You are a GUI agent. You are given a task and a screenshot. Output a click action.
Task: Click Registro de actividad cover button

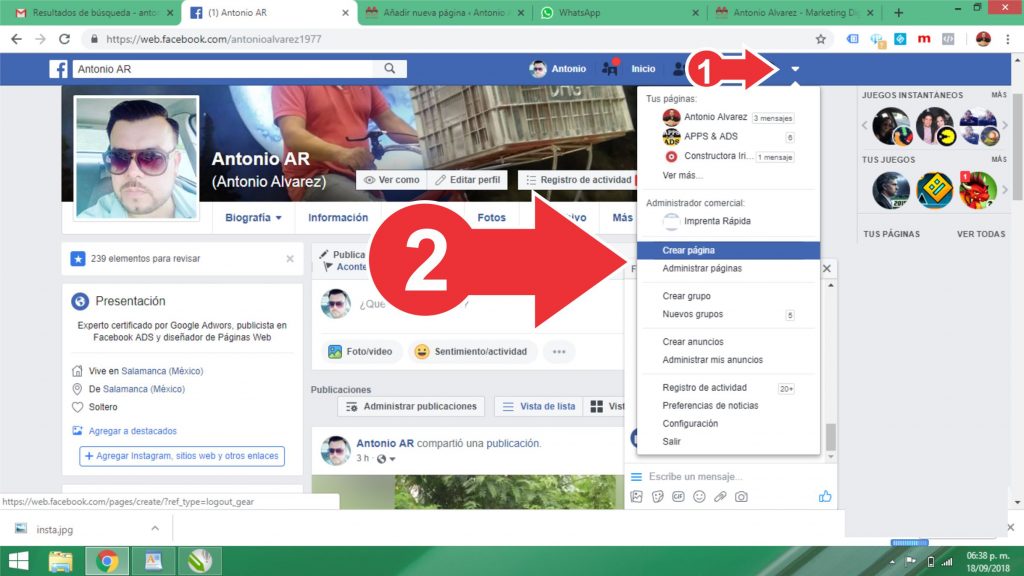click(x=579, y=180)
